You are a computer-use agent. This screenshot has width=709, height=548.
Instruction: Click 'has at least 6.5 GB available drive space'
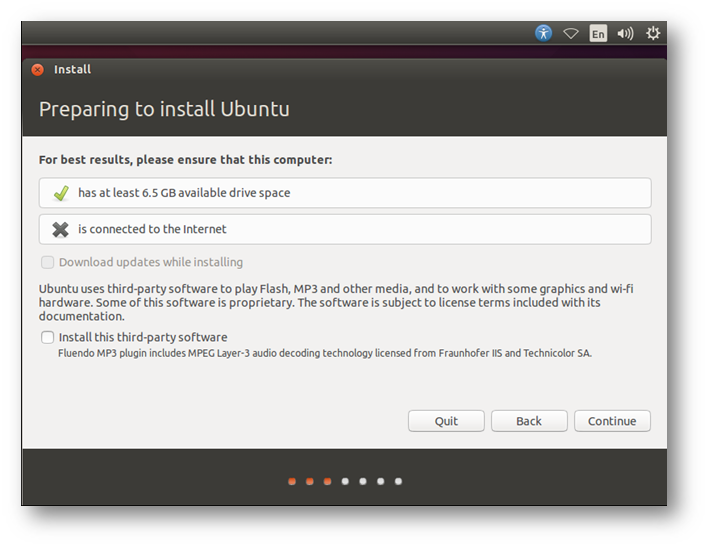(x=345, y=193)
